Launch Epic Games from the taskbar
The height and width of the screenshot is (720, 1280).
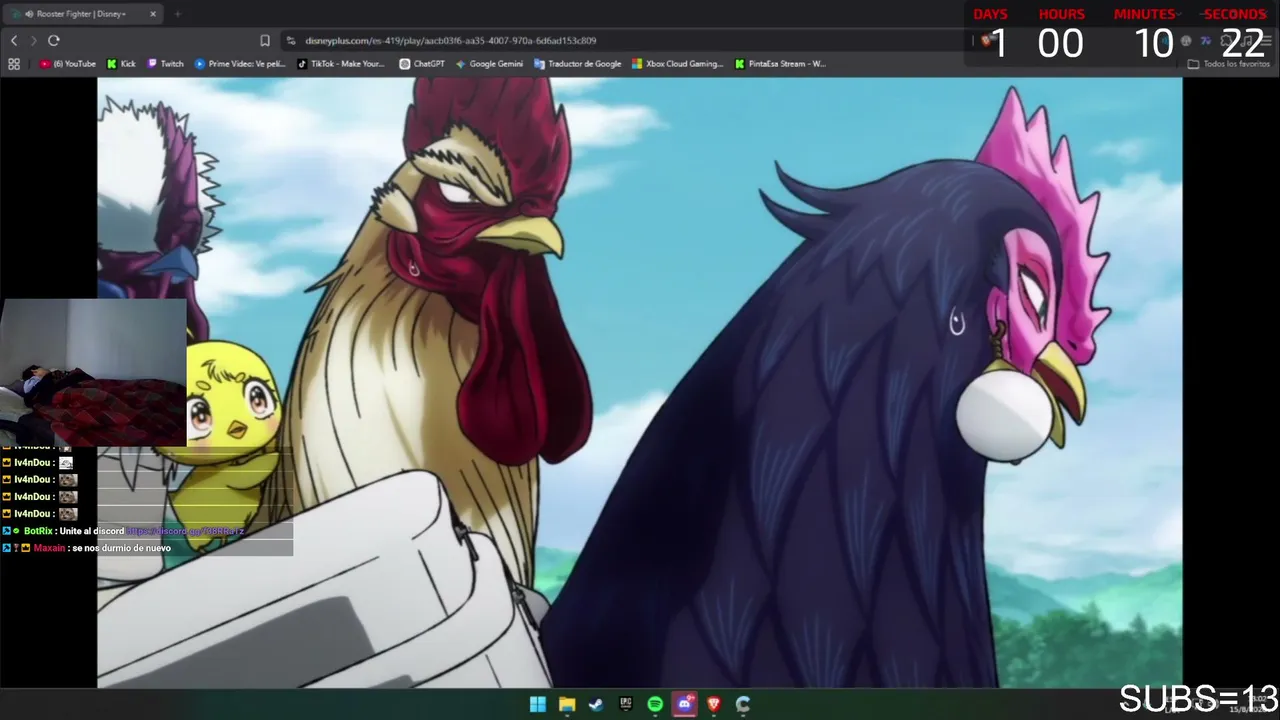coord(626,704)
